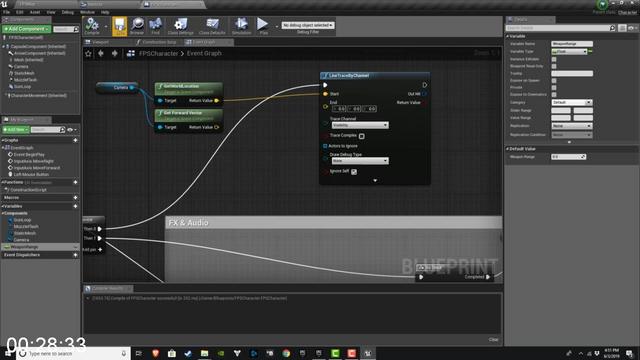Click the Components search magnifier icon
Viewport: 640px width, 360px height.
[x=76, y=29]
